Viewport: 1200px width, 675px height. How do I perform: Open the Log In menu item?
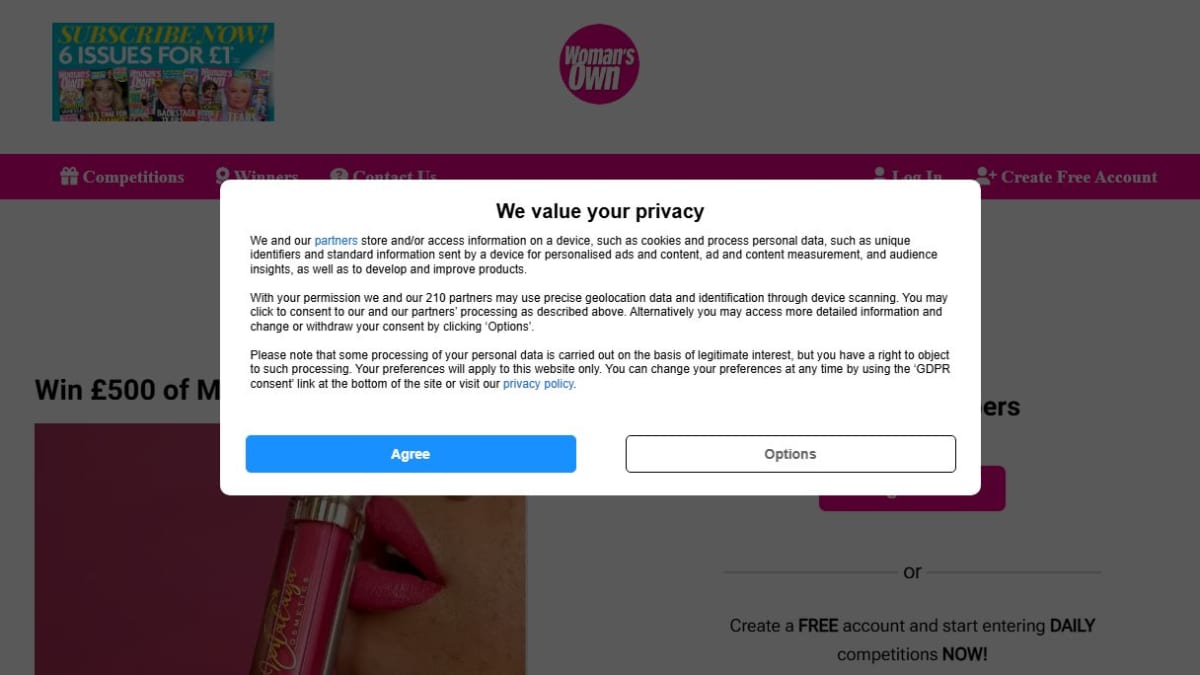(917, 175)
